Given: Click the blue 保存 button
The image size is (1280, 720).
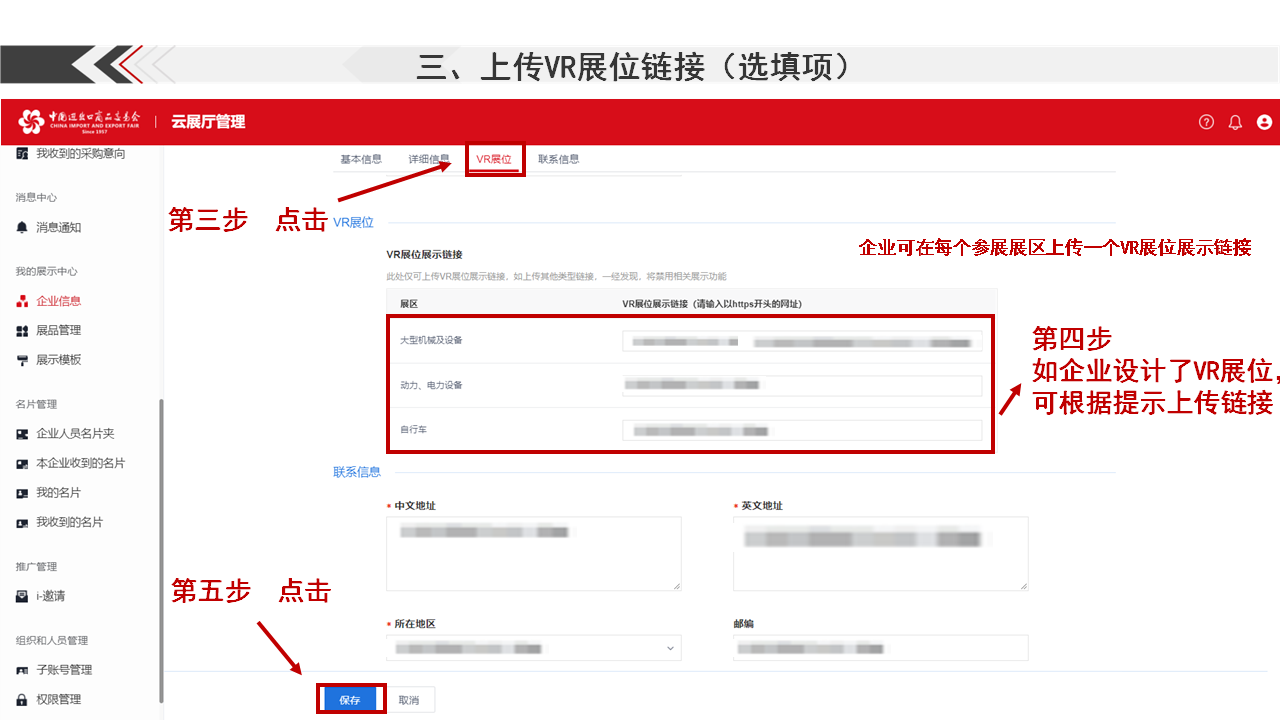Looking at the screenshot, I should tap(351, 698).
